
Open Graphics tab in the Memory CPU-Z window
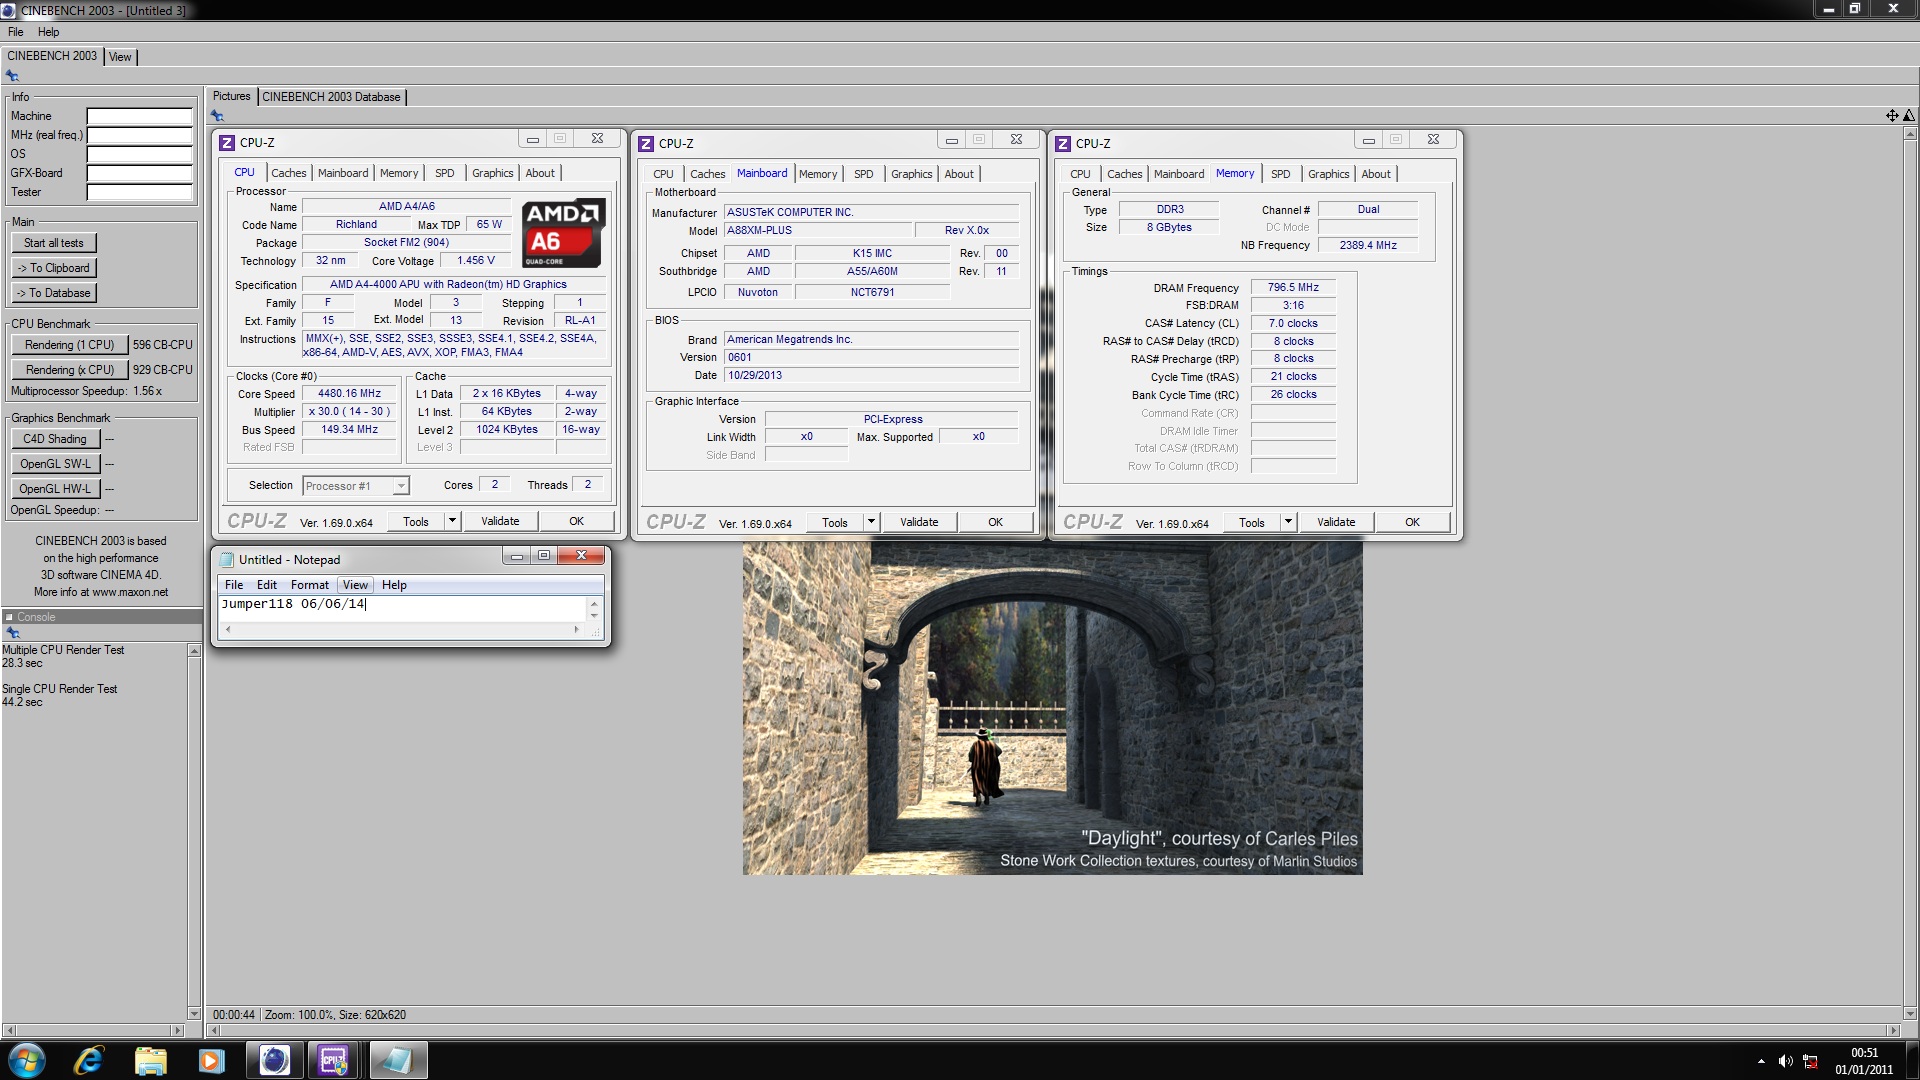pos(1328,174)
